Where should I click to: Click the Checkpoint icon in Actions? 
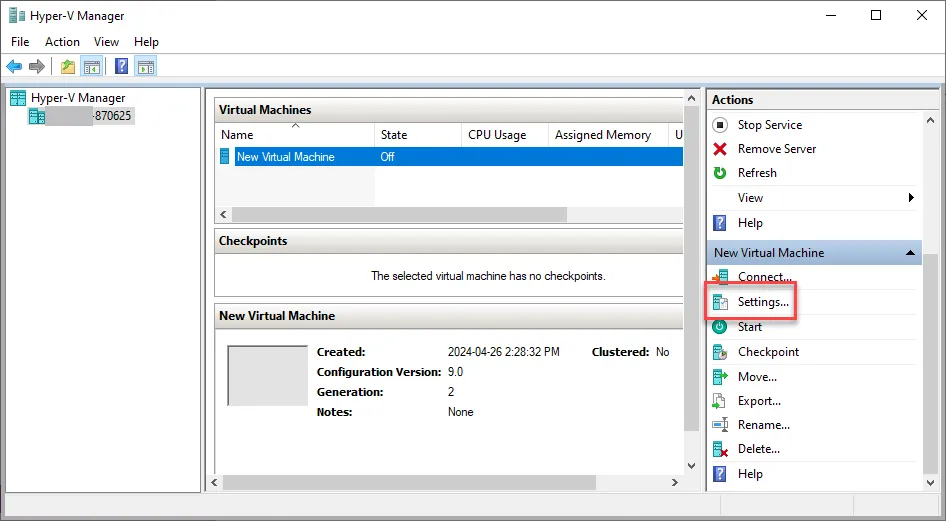click(720, 352)
